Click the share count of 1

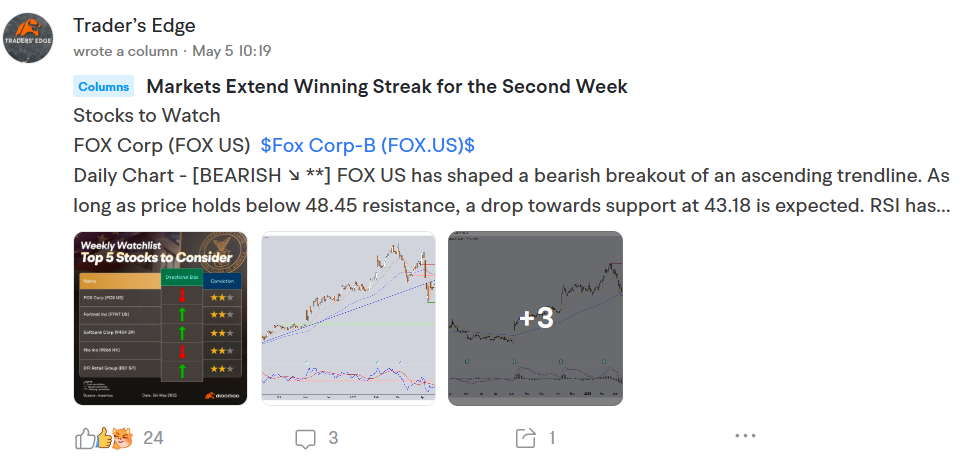(x=551, y=439)
